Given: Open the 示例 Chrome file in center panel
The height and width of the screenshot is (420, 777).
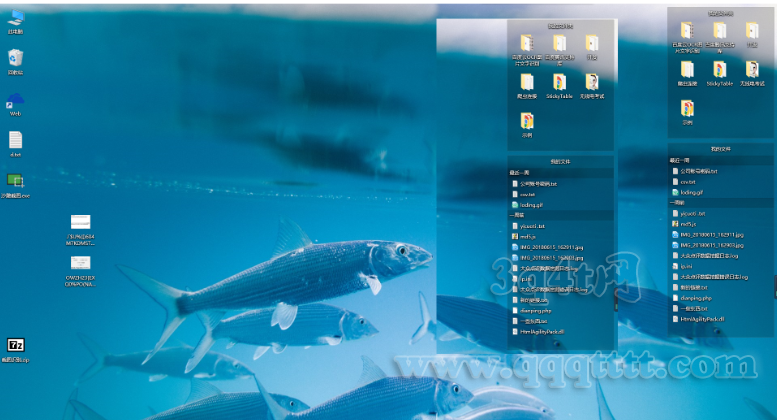Looking at the screenshot, I should (527, 125).
